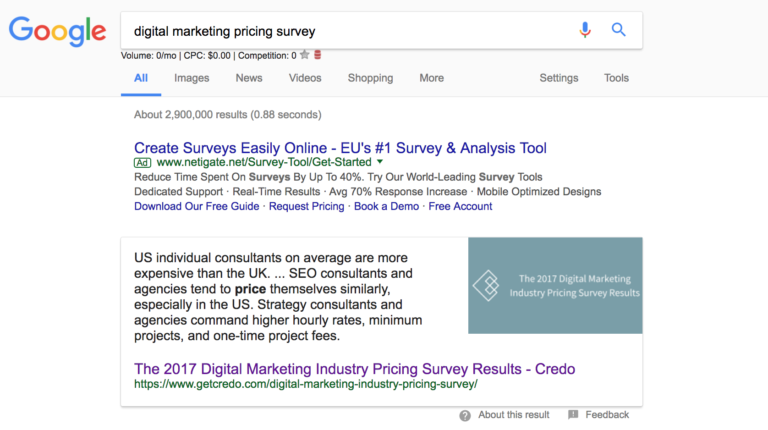Viewport: 768px width, 430px height.
Task: Open the Create Surveys Easily Online ad link
Action: click(340, 148)
